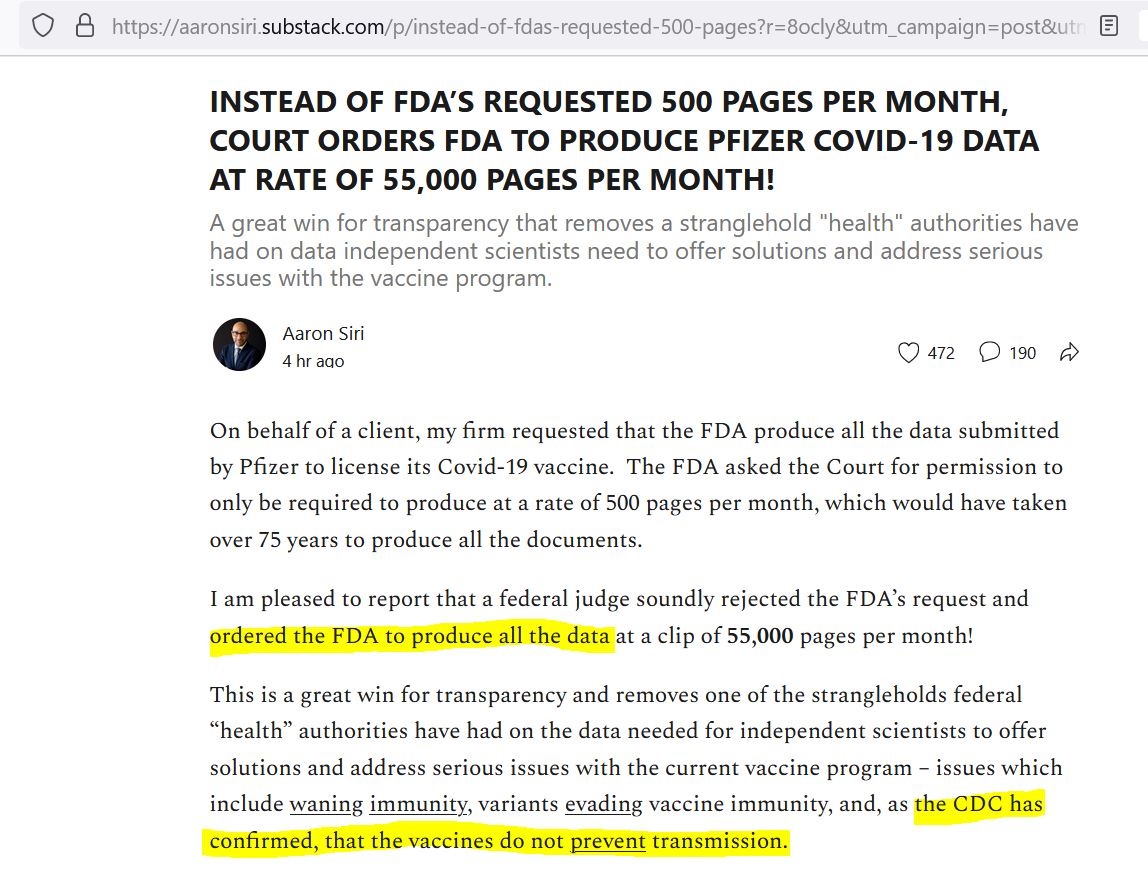Screen dimensions: 1148x884
Task: Click the bold "55,000" in the article body
Action: pyautogui.click(x=760, y=636)
